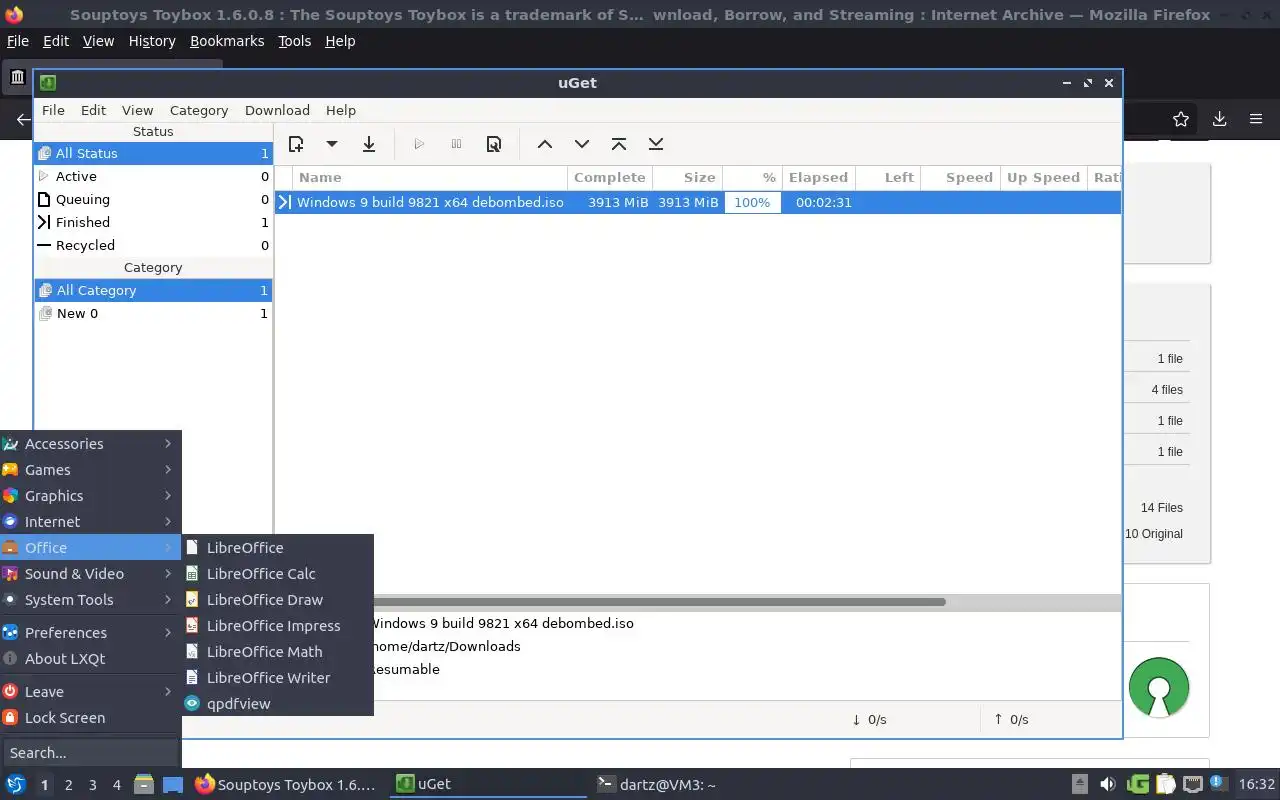Expand Graphics submenu in LXQt menu
The width and height of the screenshot is (1280, 800).
tap(90, 496)
